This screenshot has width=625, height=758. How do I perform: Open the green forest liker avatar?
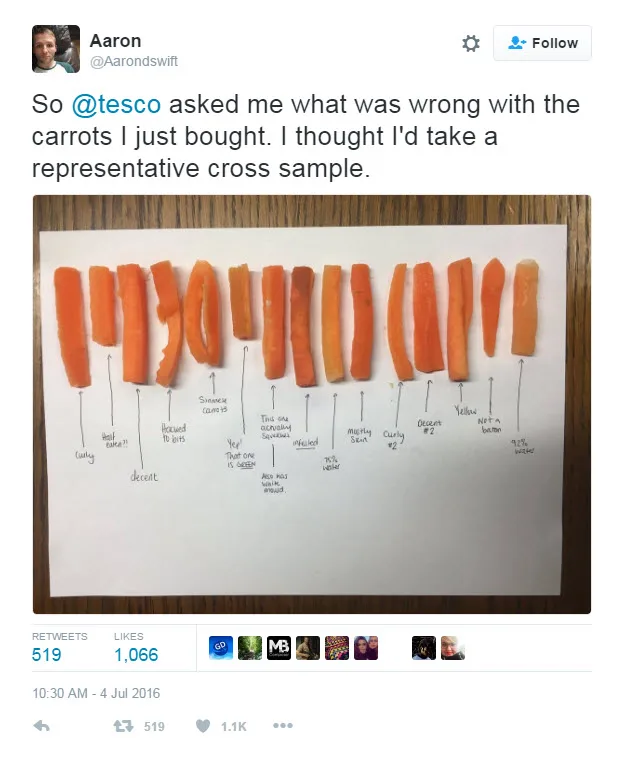tap(250, 648)
